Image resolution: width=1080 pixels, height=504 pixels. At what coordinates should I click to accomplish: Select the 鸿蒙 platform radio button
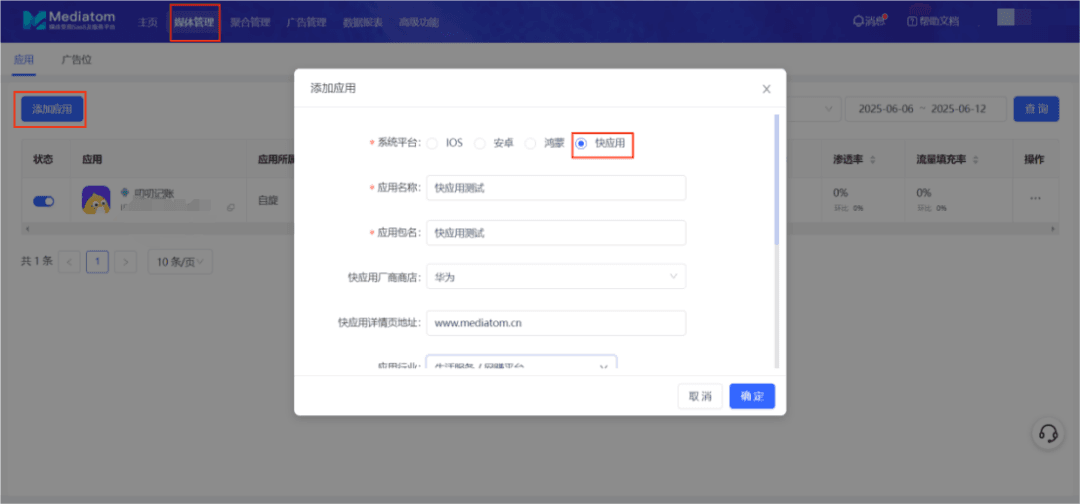click(530, 144)
